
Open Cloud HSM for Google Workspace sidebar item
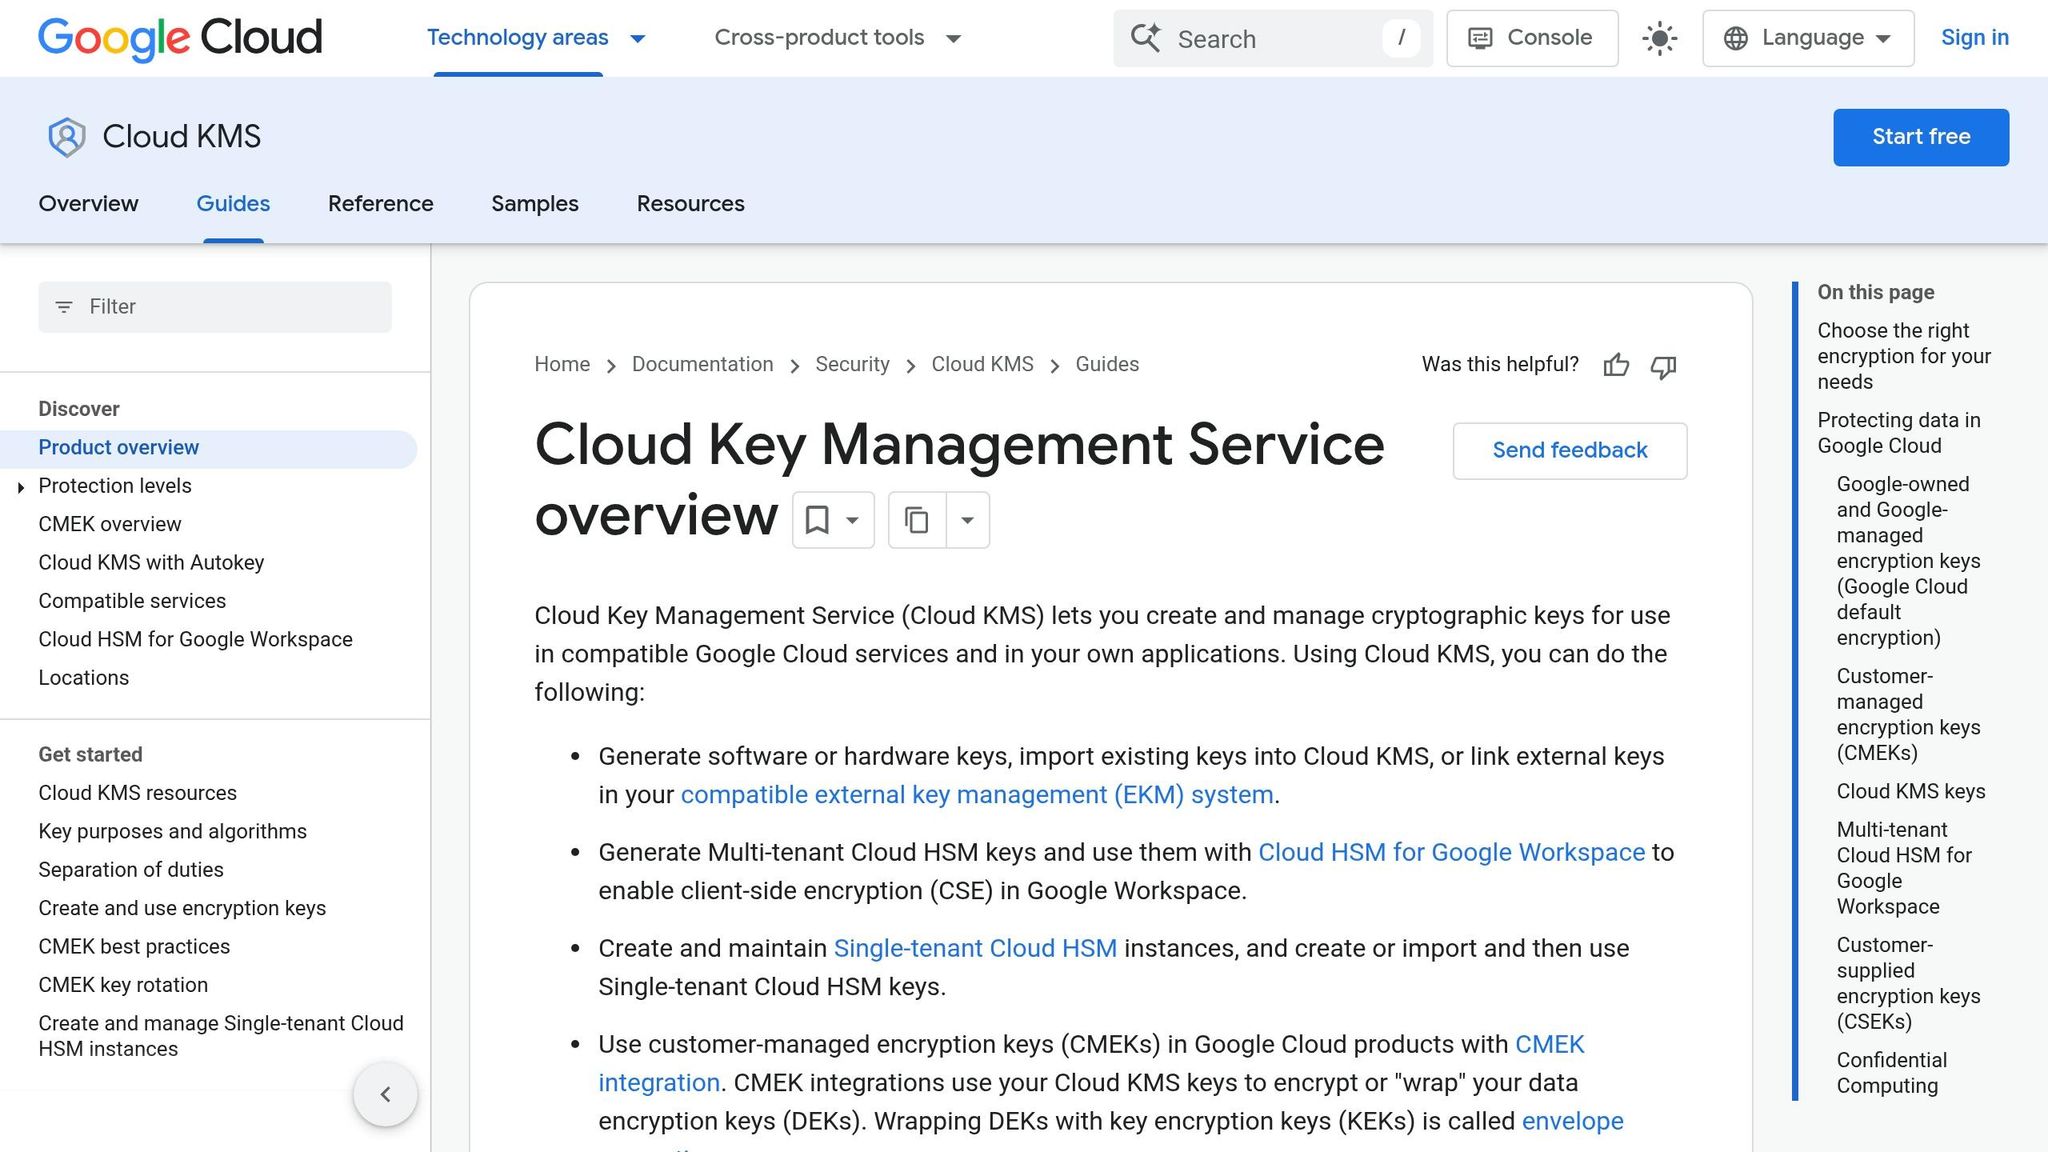[195, 640]
